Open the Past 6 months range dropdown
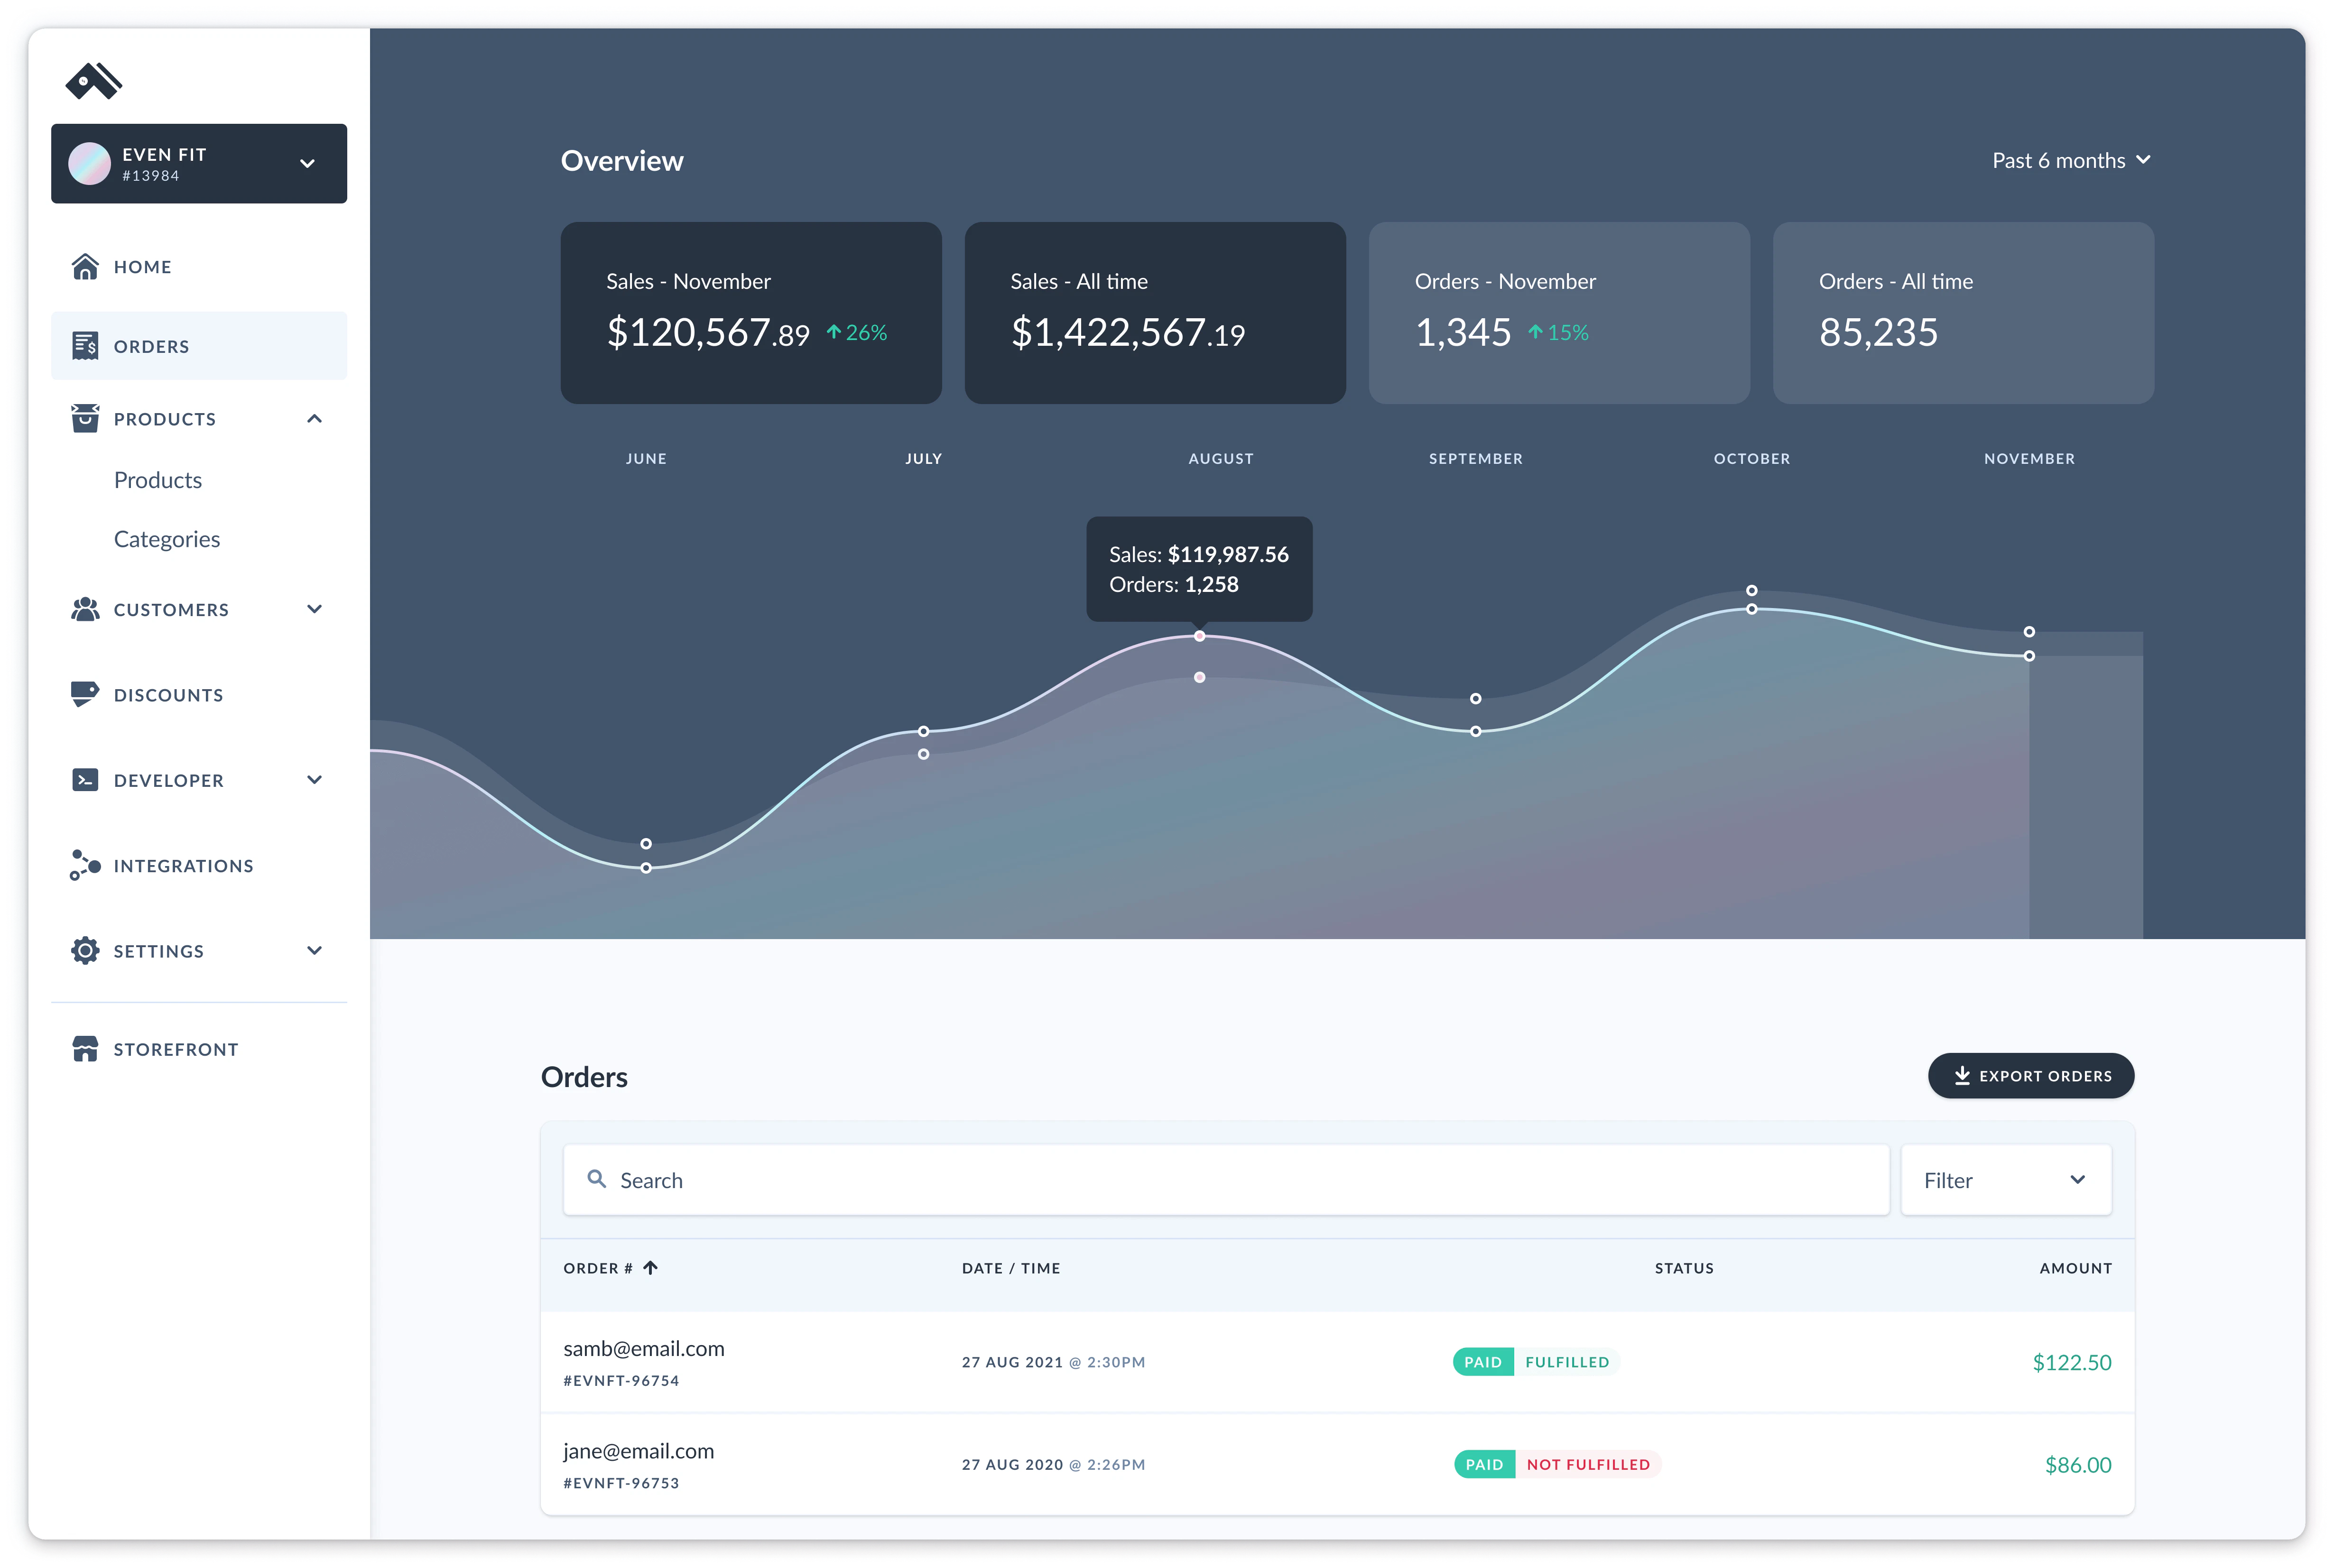 pos(2071,161)
